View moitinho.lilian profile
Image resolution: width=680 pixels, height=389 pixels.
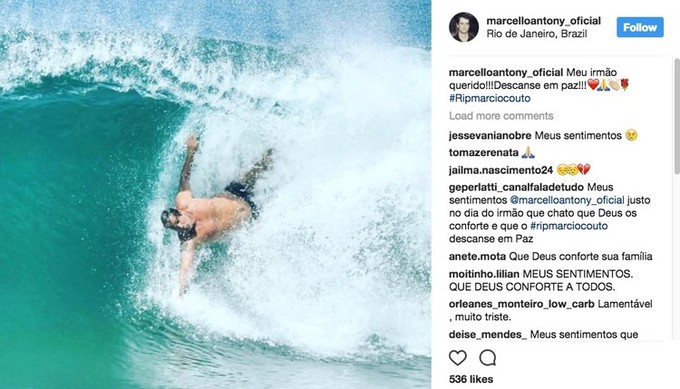[x=484, y=274]
